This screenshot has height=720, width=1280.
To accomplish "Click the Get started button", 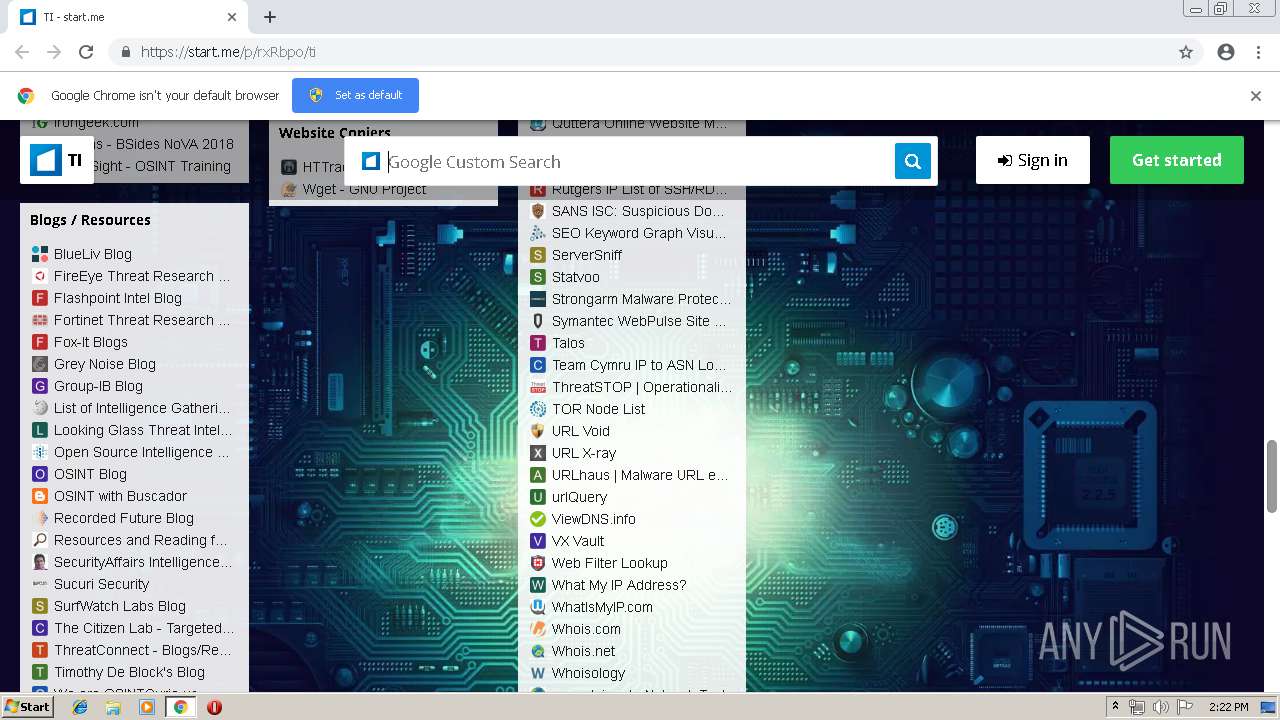I will [1176, 160].
